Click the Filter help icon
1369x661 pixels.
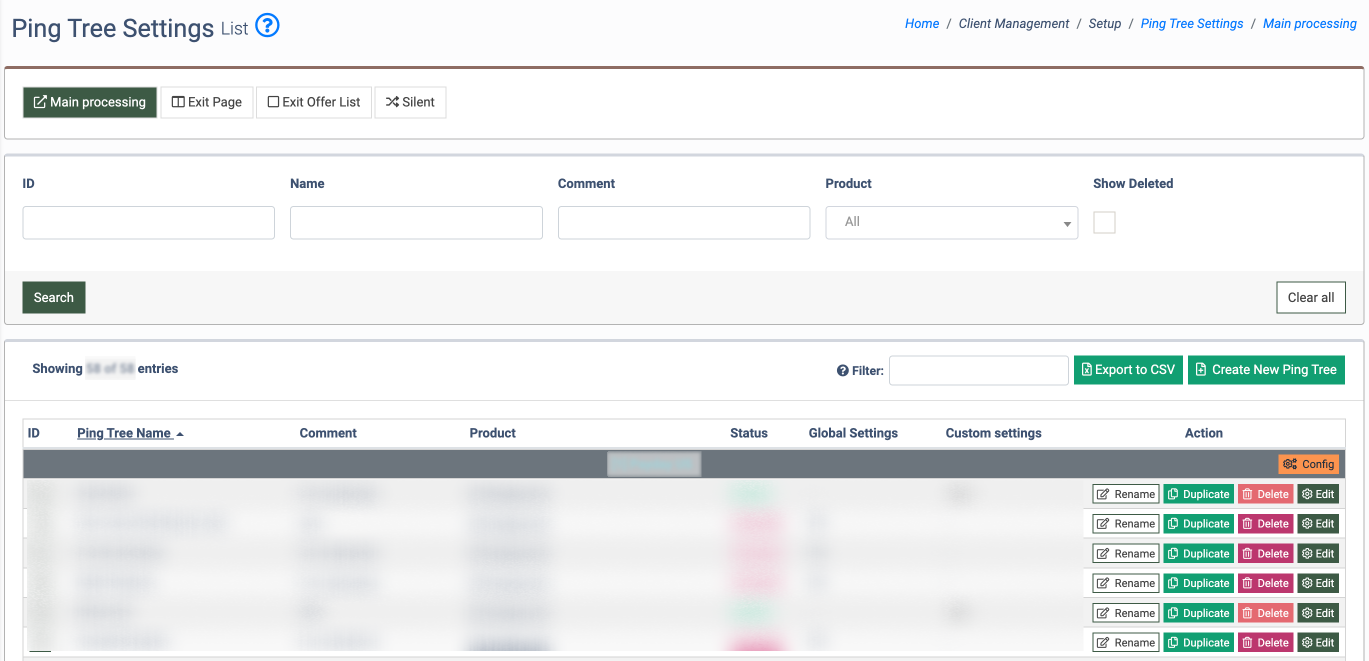(x=842, y=371)
